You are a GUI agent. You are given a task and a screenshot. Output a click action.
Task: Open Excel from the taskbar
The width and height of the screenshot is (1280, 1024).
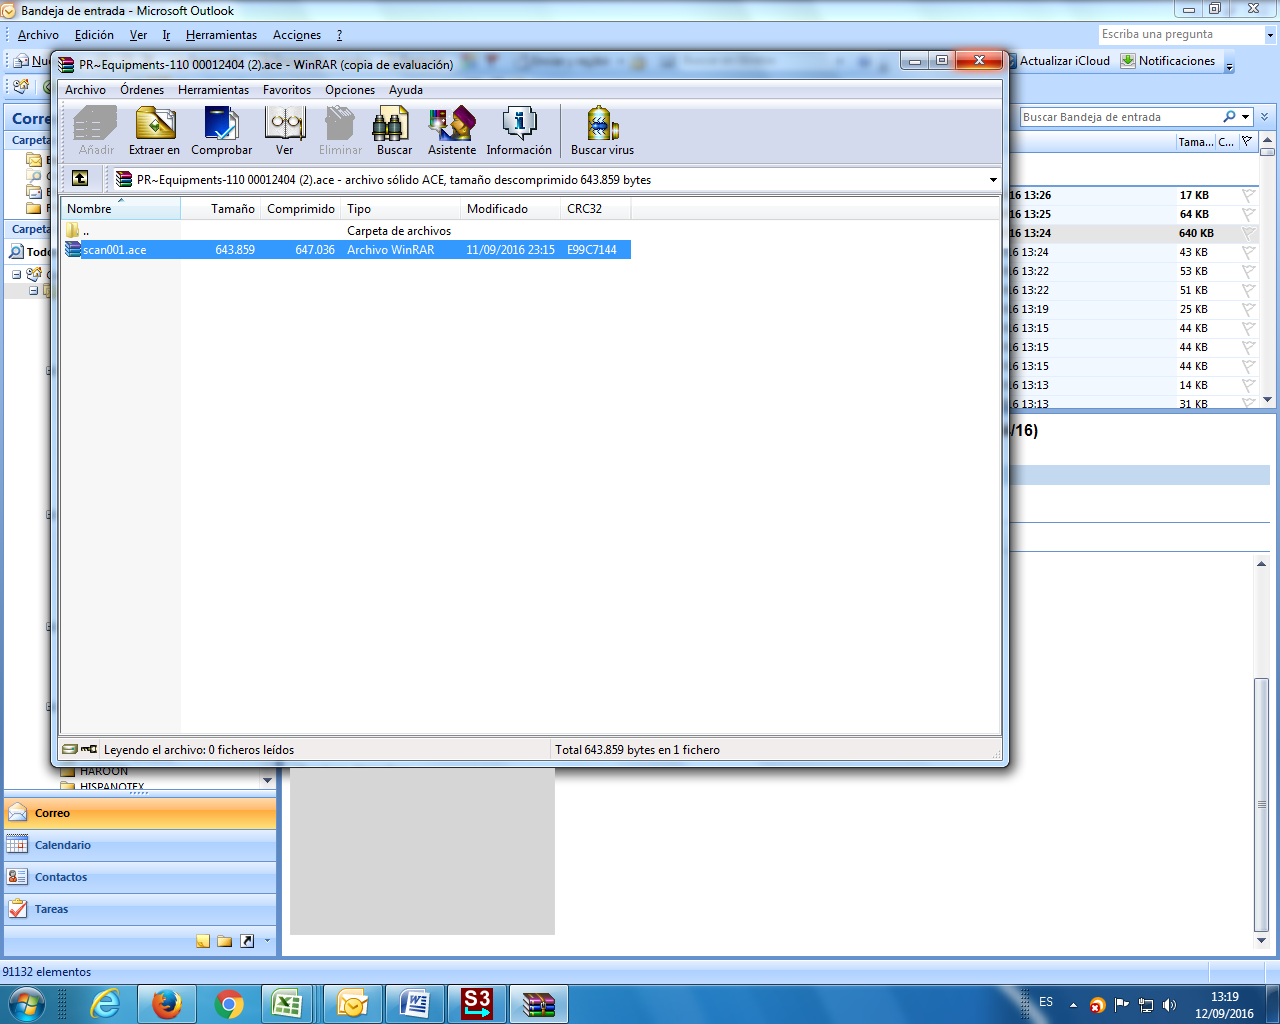(x=288, y=1003)
